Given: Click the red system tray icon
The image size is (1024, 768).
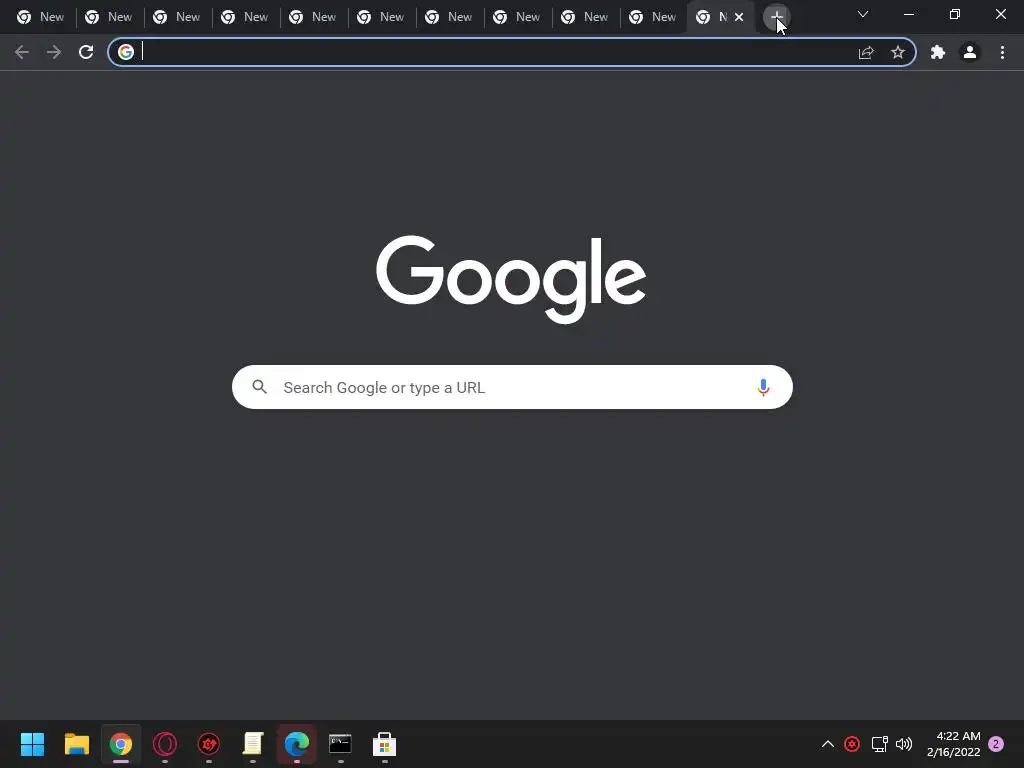Looking at the screenshot, I should click(852, 744).
